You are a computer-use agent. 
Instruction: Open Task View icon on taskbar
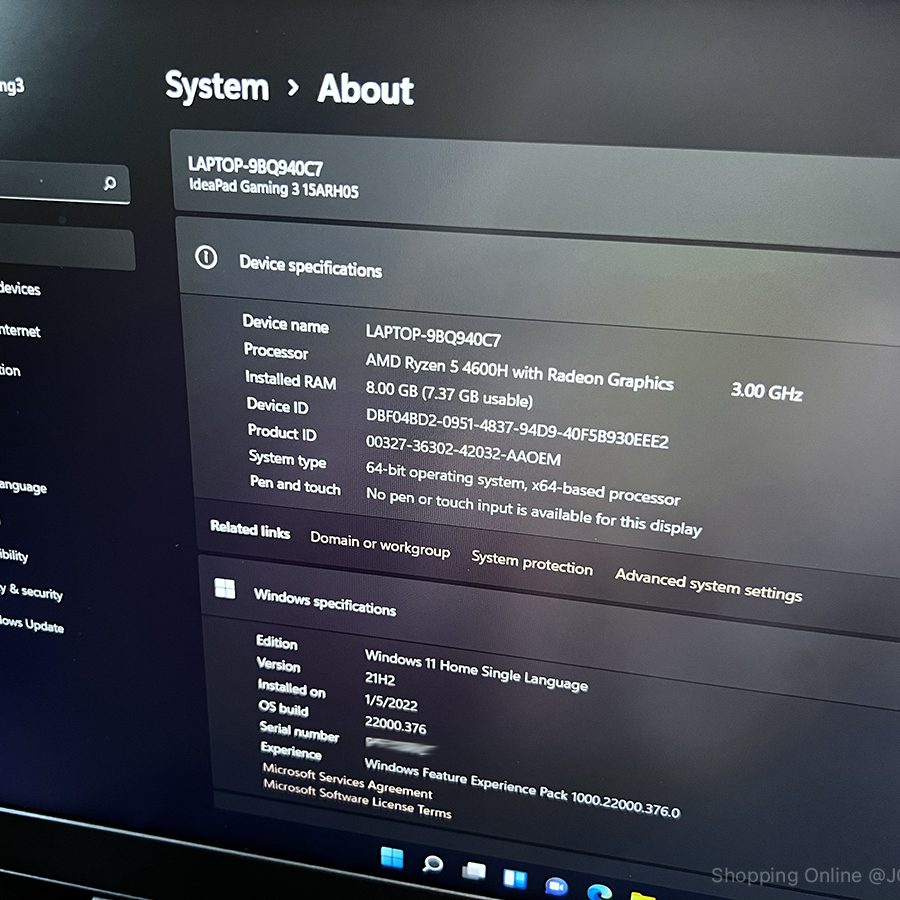click(x=474, y=871)
